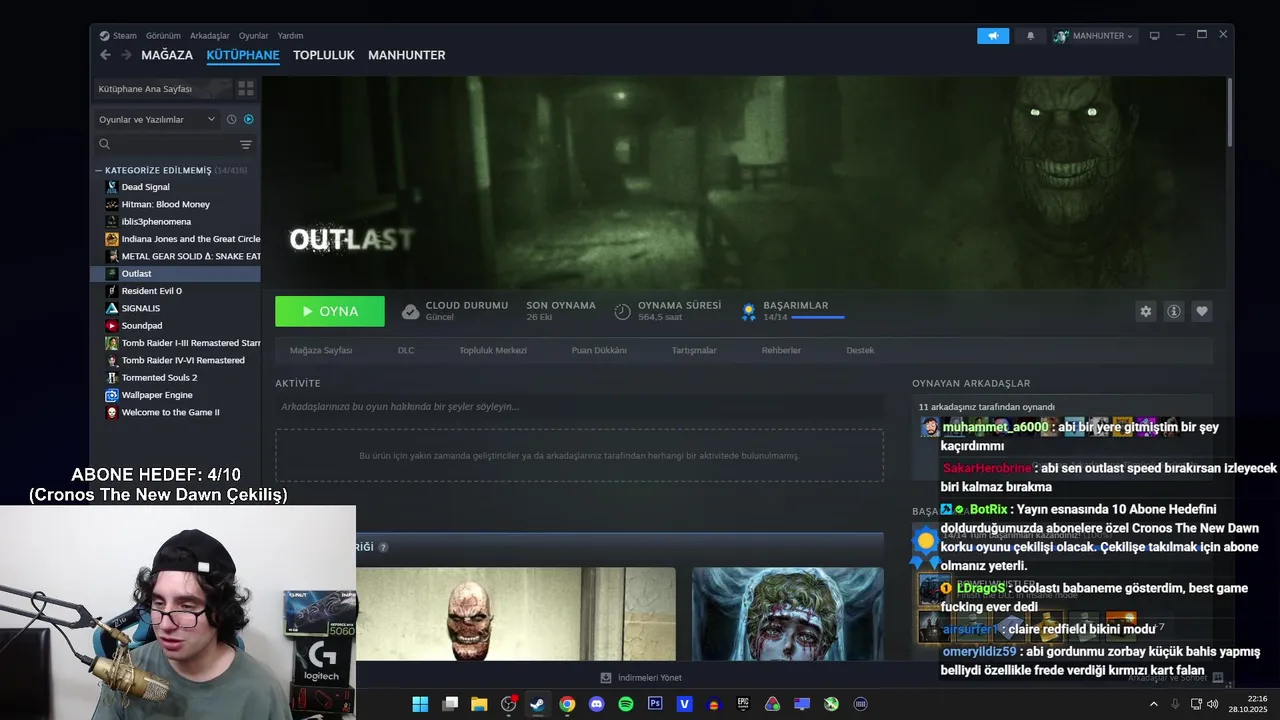Image resolution: width=1280 pixels, height=720 pixels.
Task: Click the play time clock icon
Action: [622, 311]
